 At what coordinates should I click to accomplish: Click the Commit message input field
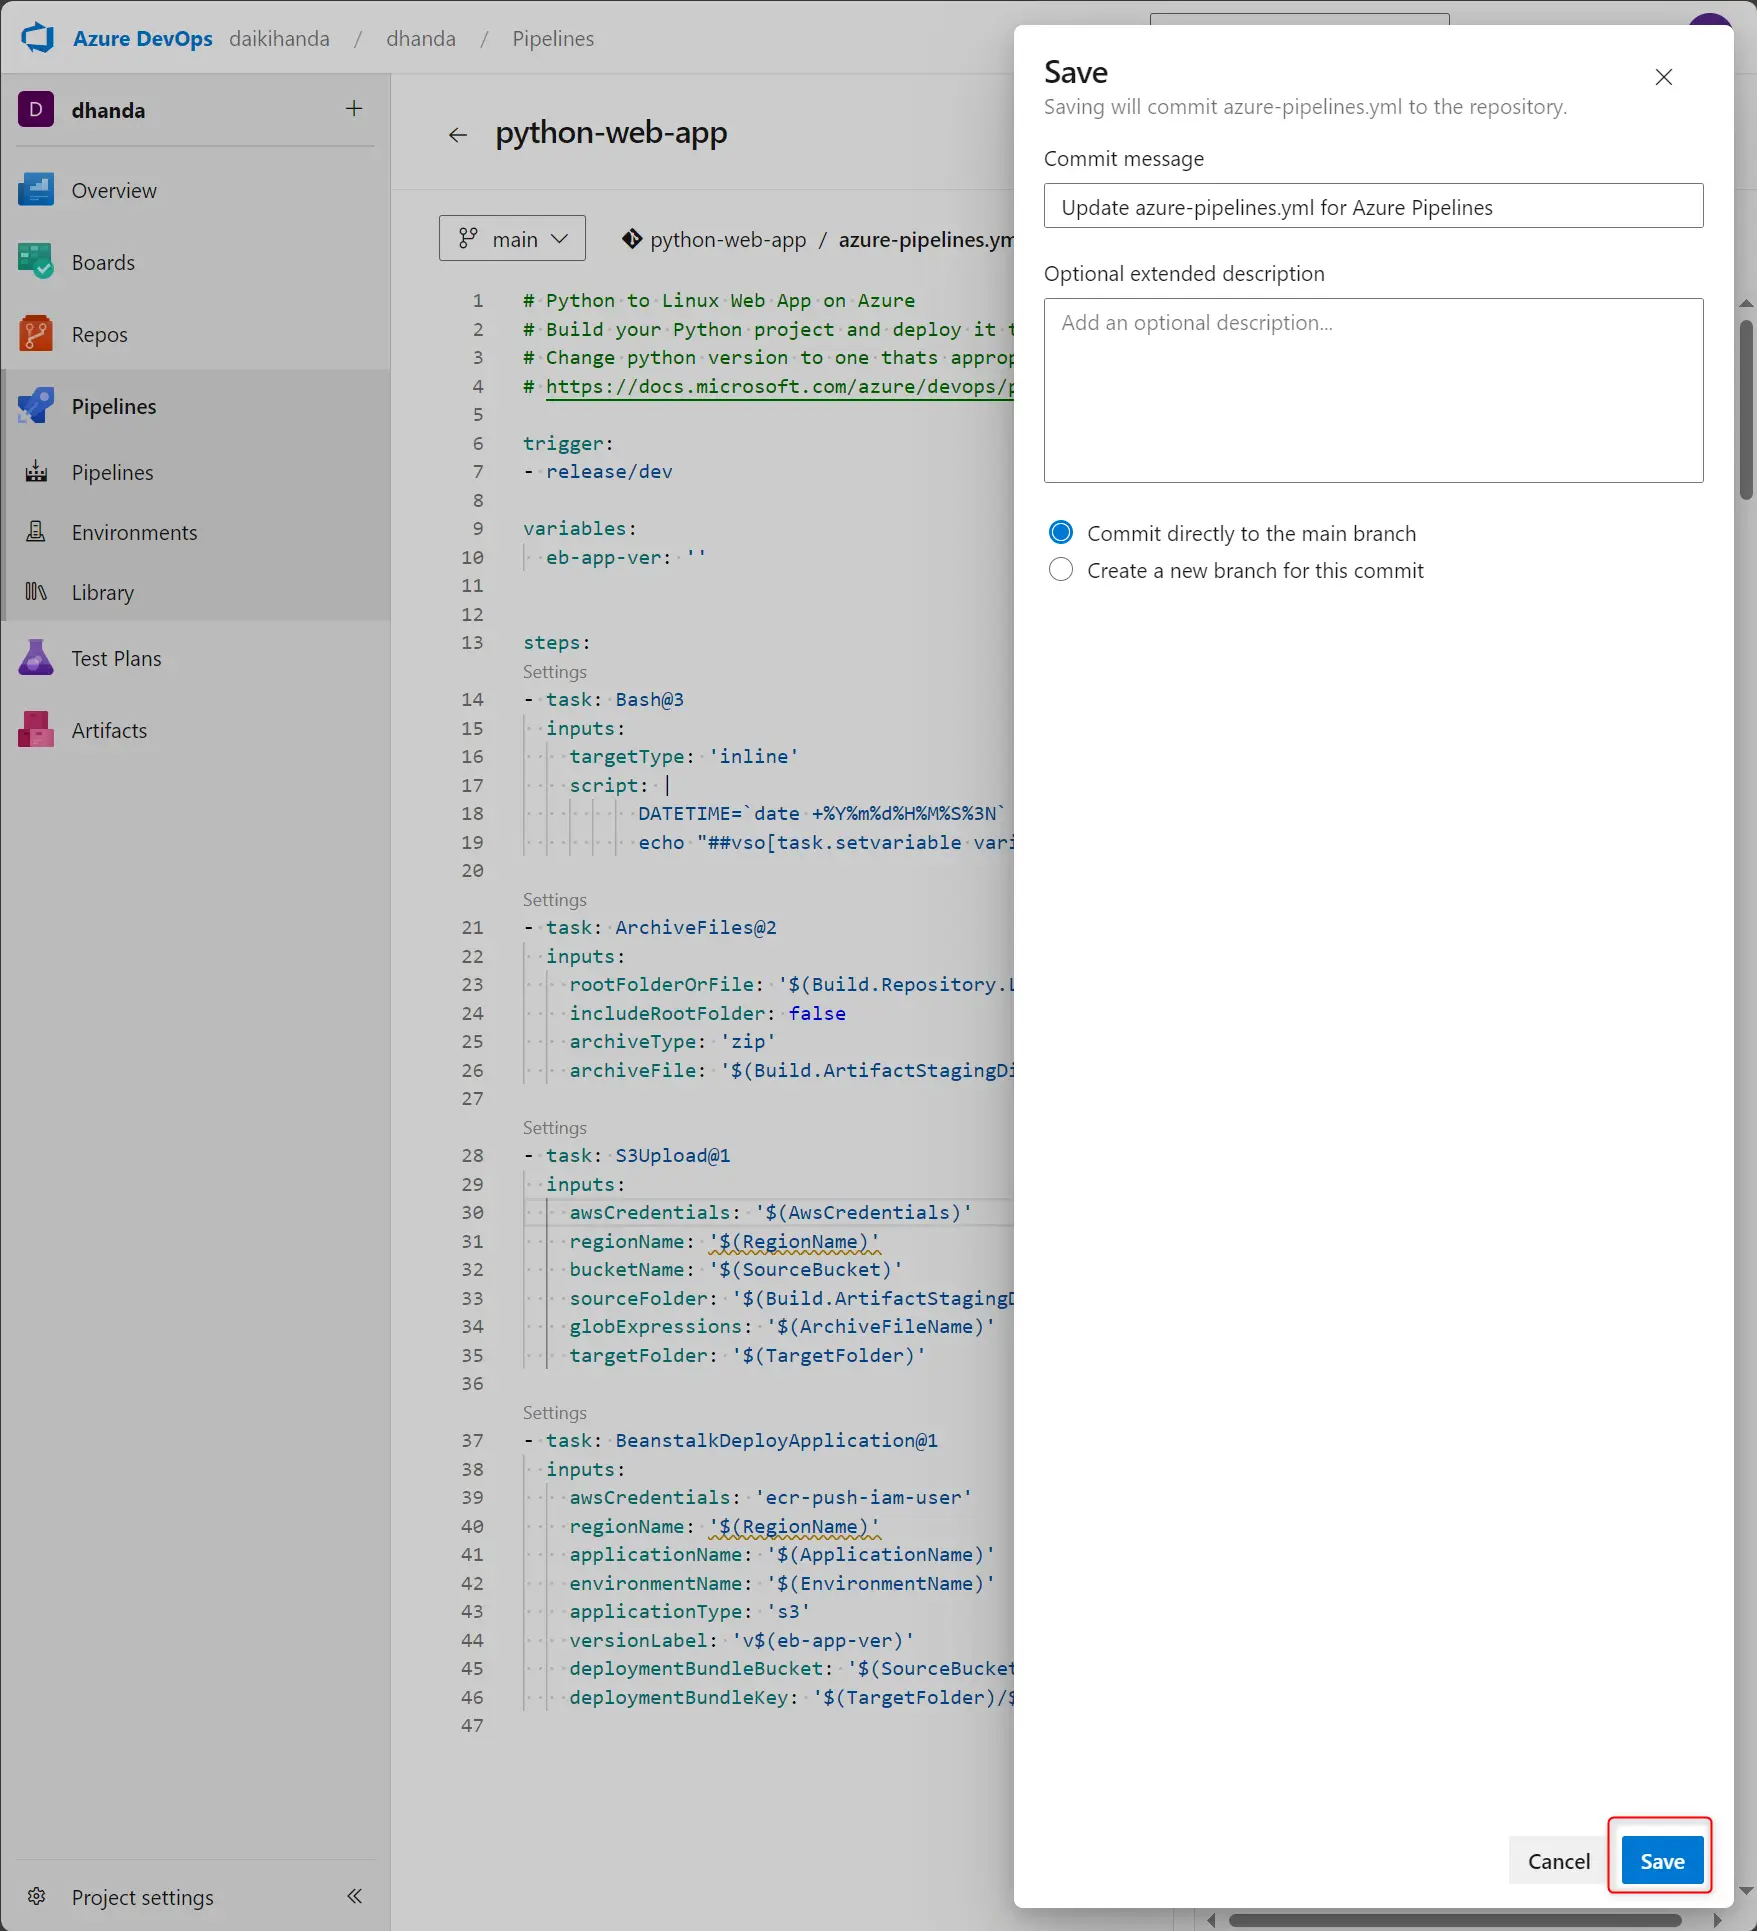pos(1373,206)
